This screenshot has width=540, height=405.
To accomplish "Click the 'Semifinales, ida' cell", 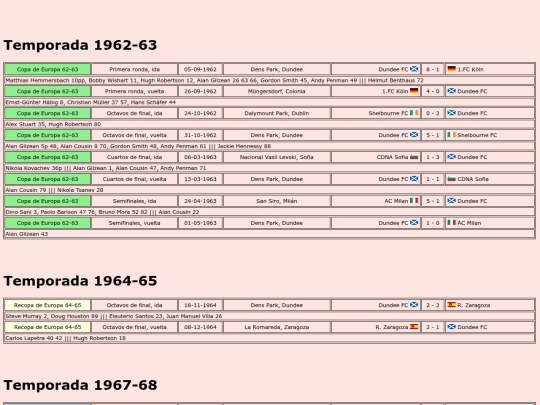I will [x=134, y=201].
